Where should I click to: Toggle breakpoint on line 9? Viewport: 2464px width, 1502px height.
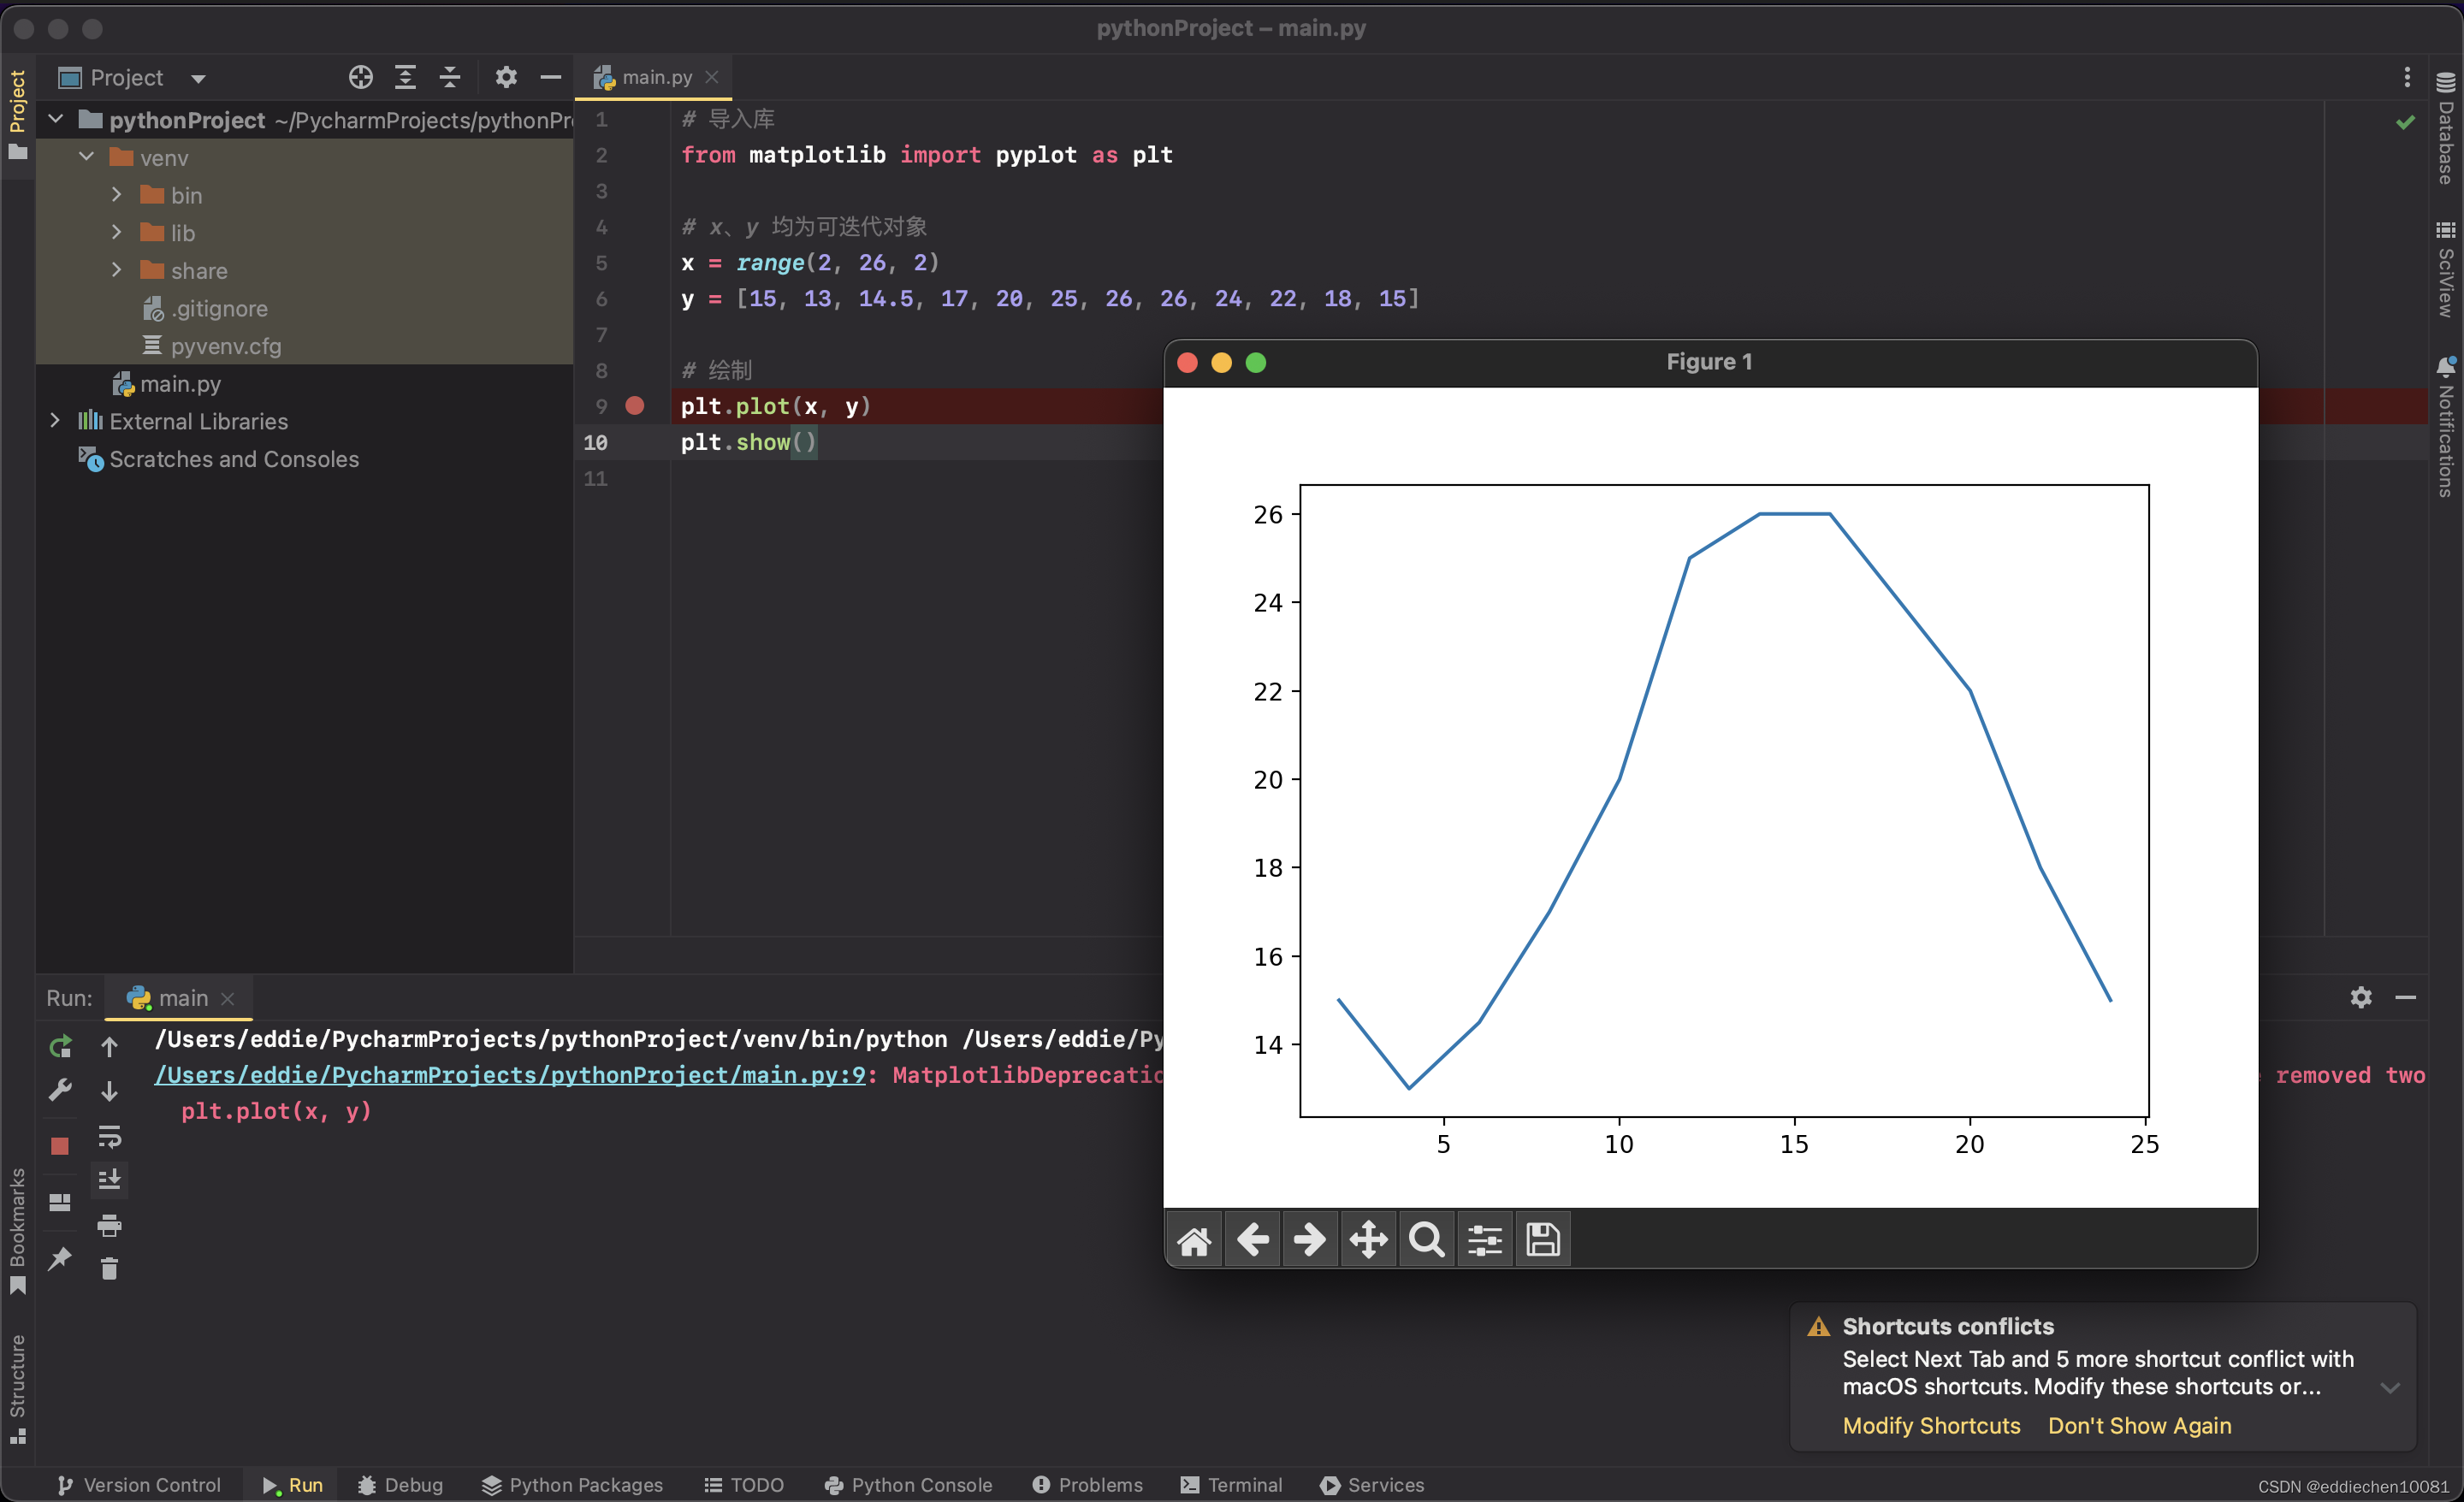[x=635, y=406]
